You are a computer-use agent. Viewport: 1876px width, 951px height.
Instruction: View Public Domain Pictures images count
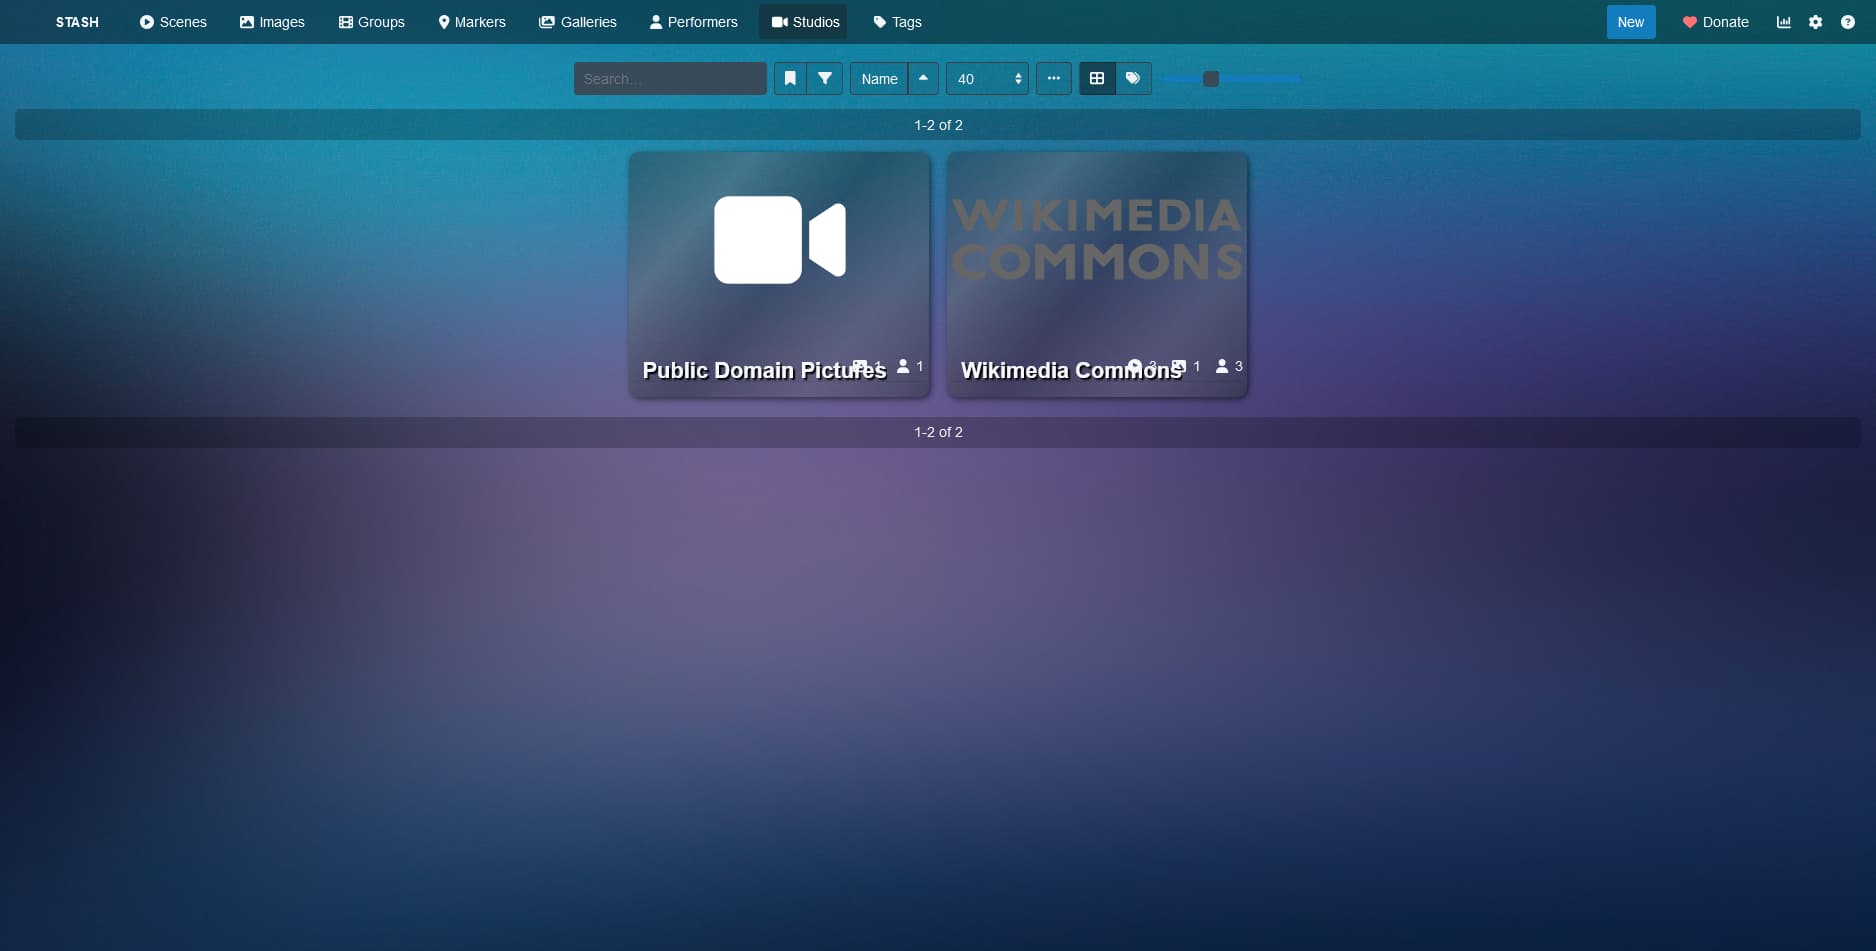867,367
